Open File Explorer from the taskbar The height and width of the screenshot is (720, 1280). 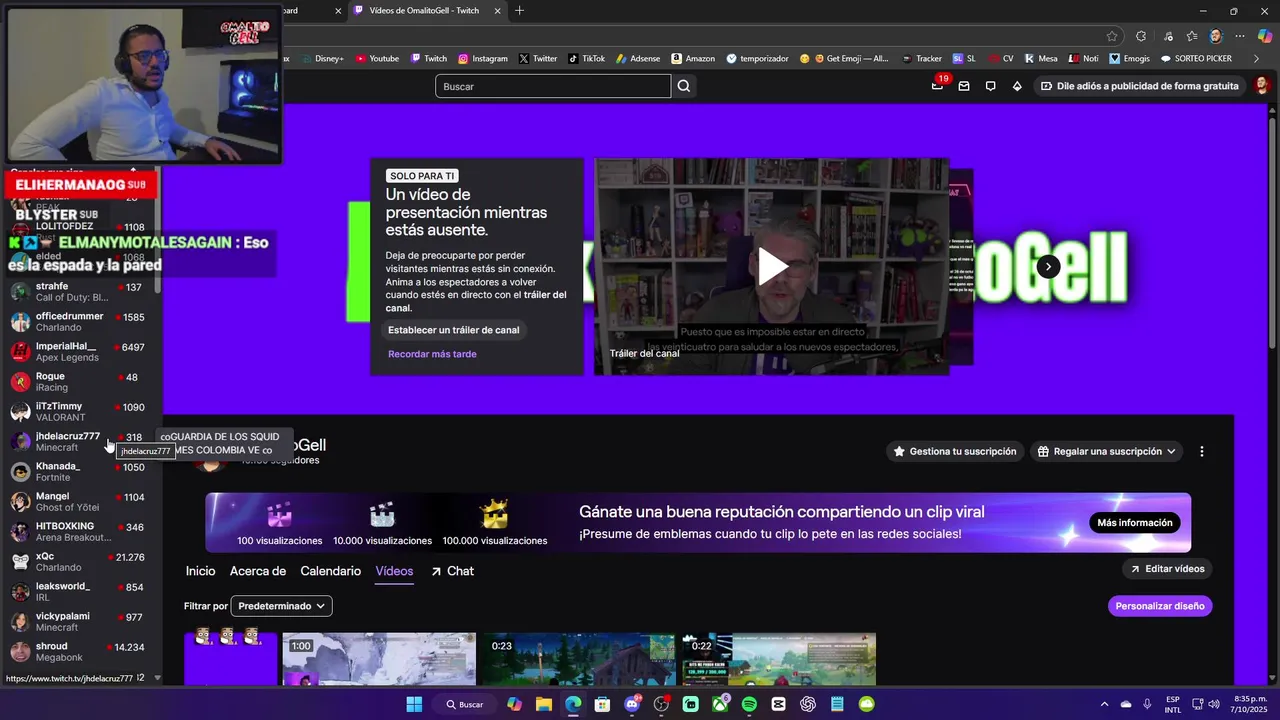(544, 704)
